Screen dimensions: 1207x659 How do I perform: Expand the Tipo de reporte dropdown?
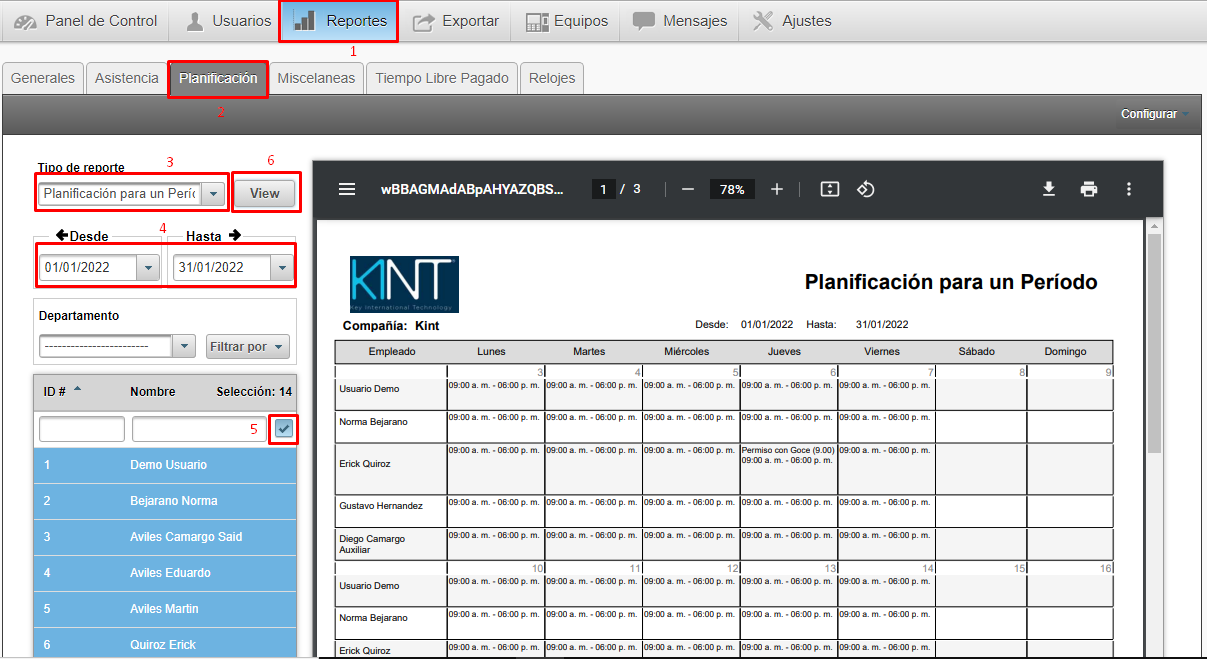pos(214,194)
